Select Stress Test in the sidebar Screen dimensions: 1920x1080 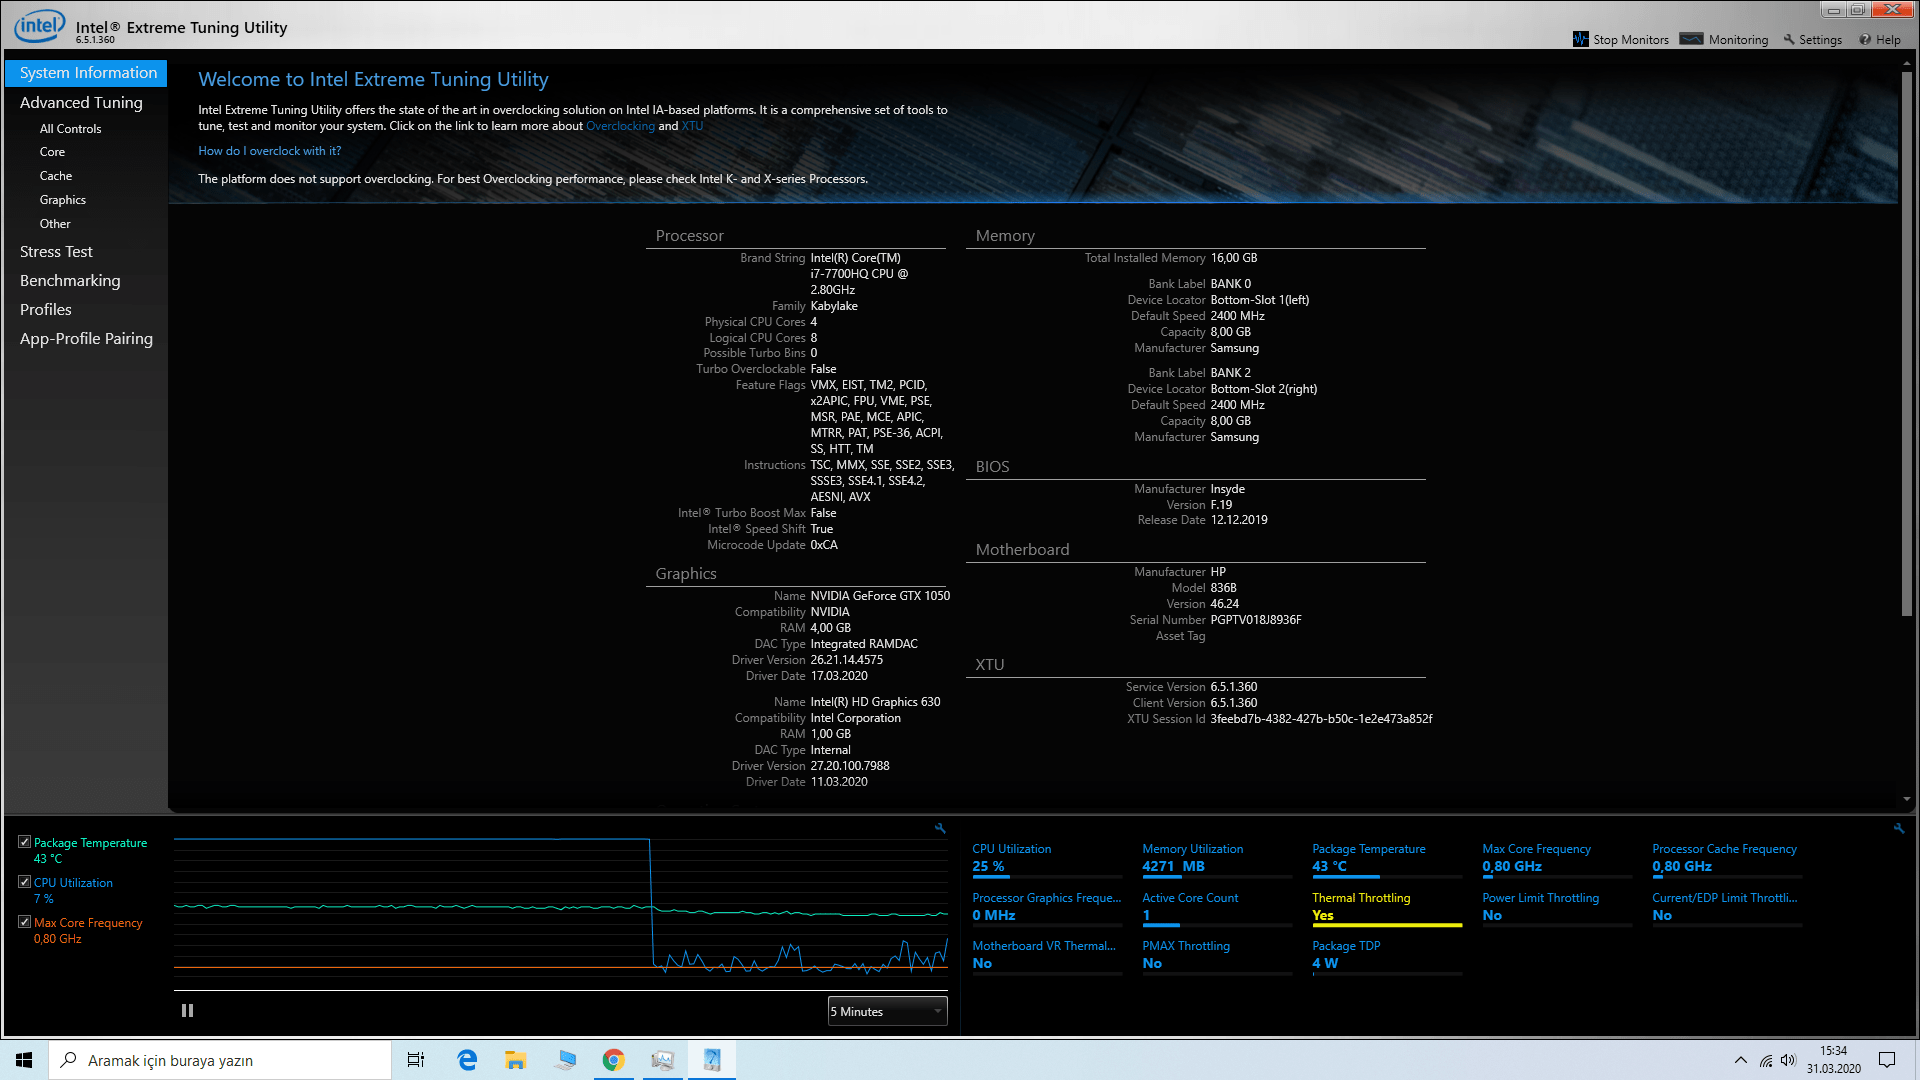pos(56,252)
